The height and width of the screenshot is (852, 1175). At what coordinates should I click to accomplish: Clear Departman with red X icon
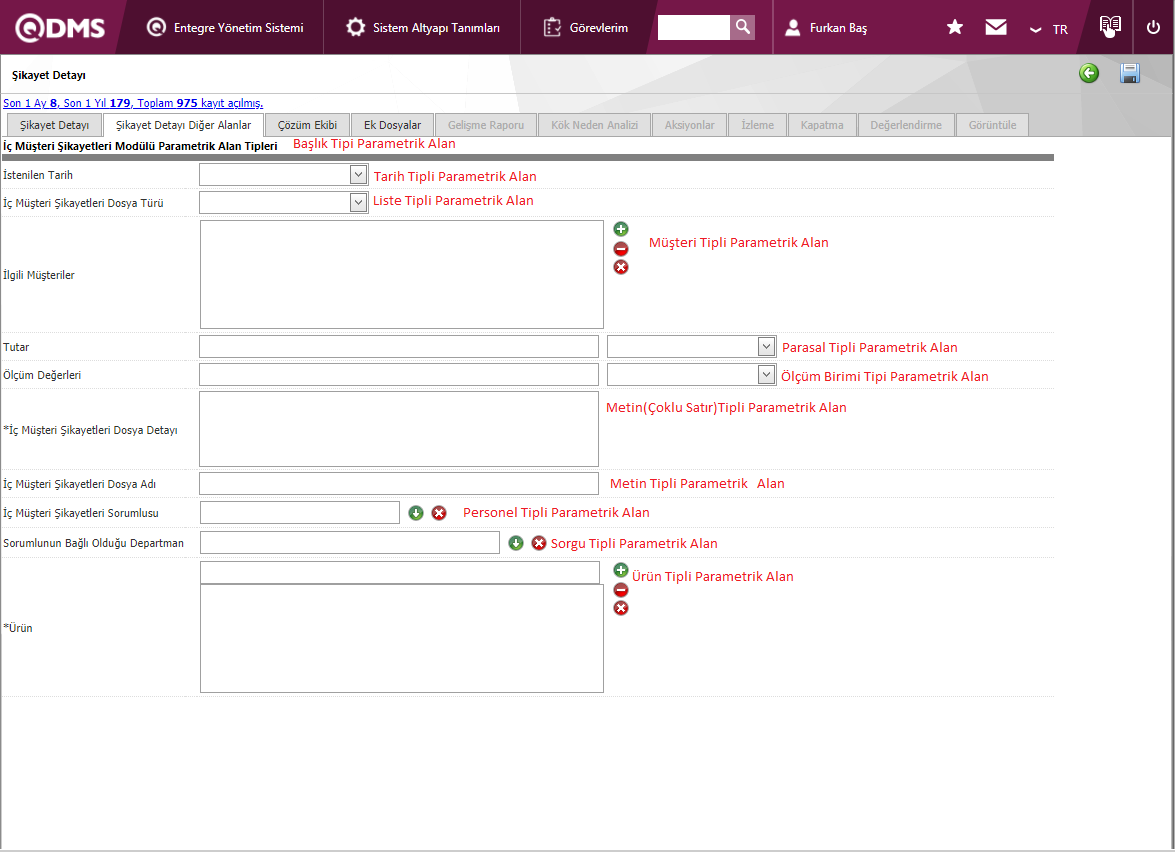click(539, 543)
